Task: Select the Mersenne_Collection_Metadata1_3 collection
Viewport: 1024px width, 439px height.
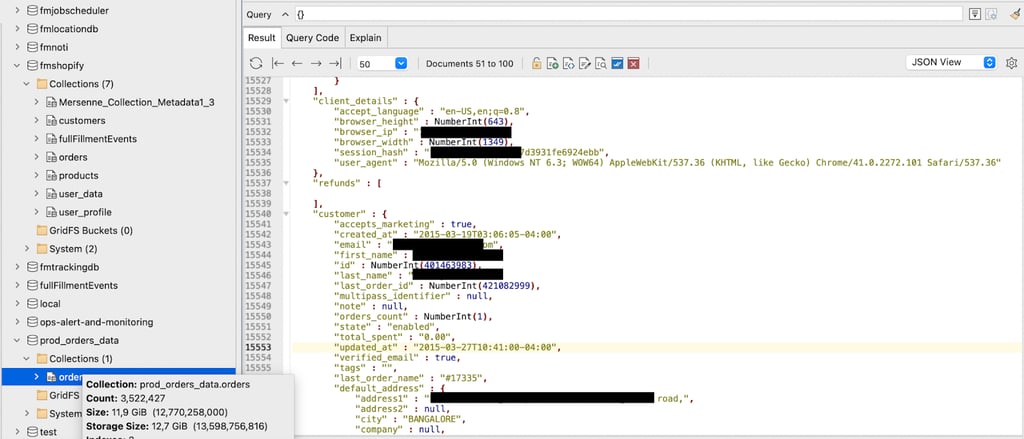Action: (136, 102)
